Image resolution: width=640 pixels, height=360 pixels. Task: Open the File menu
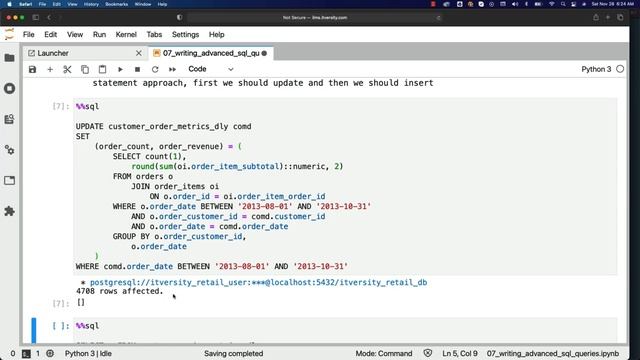[29, 35]
